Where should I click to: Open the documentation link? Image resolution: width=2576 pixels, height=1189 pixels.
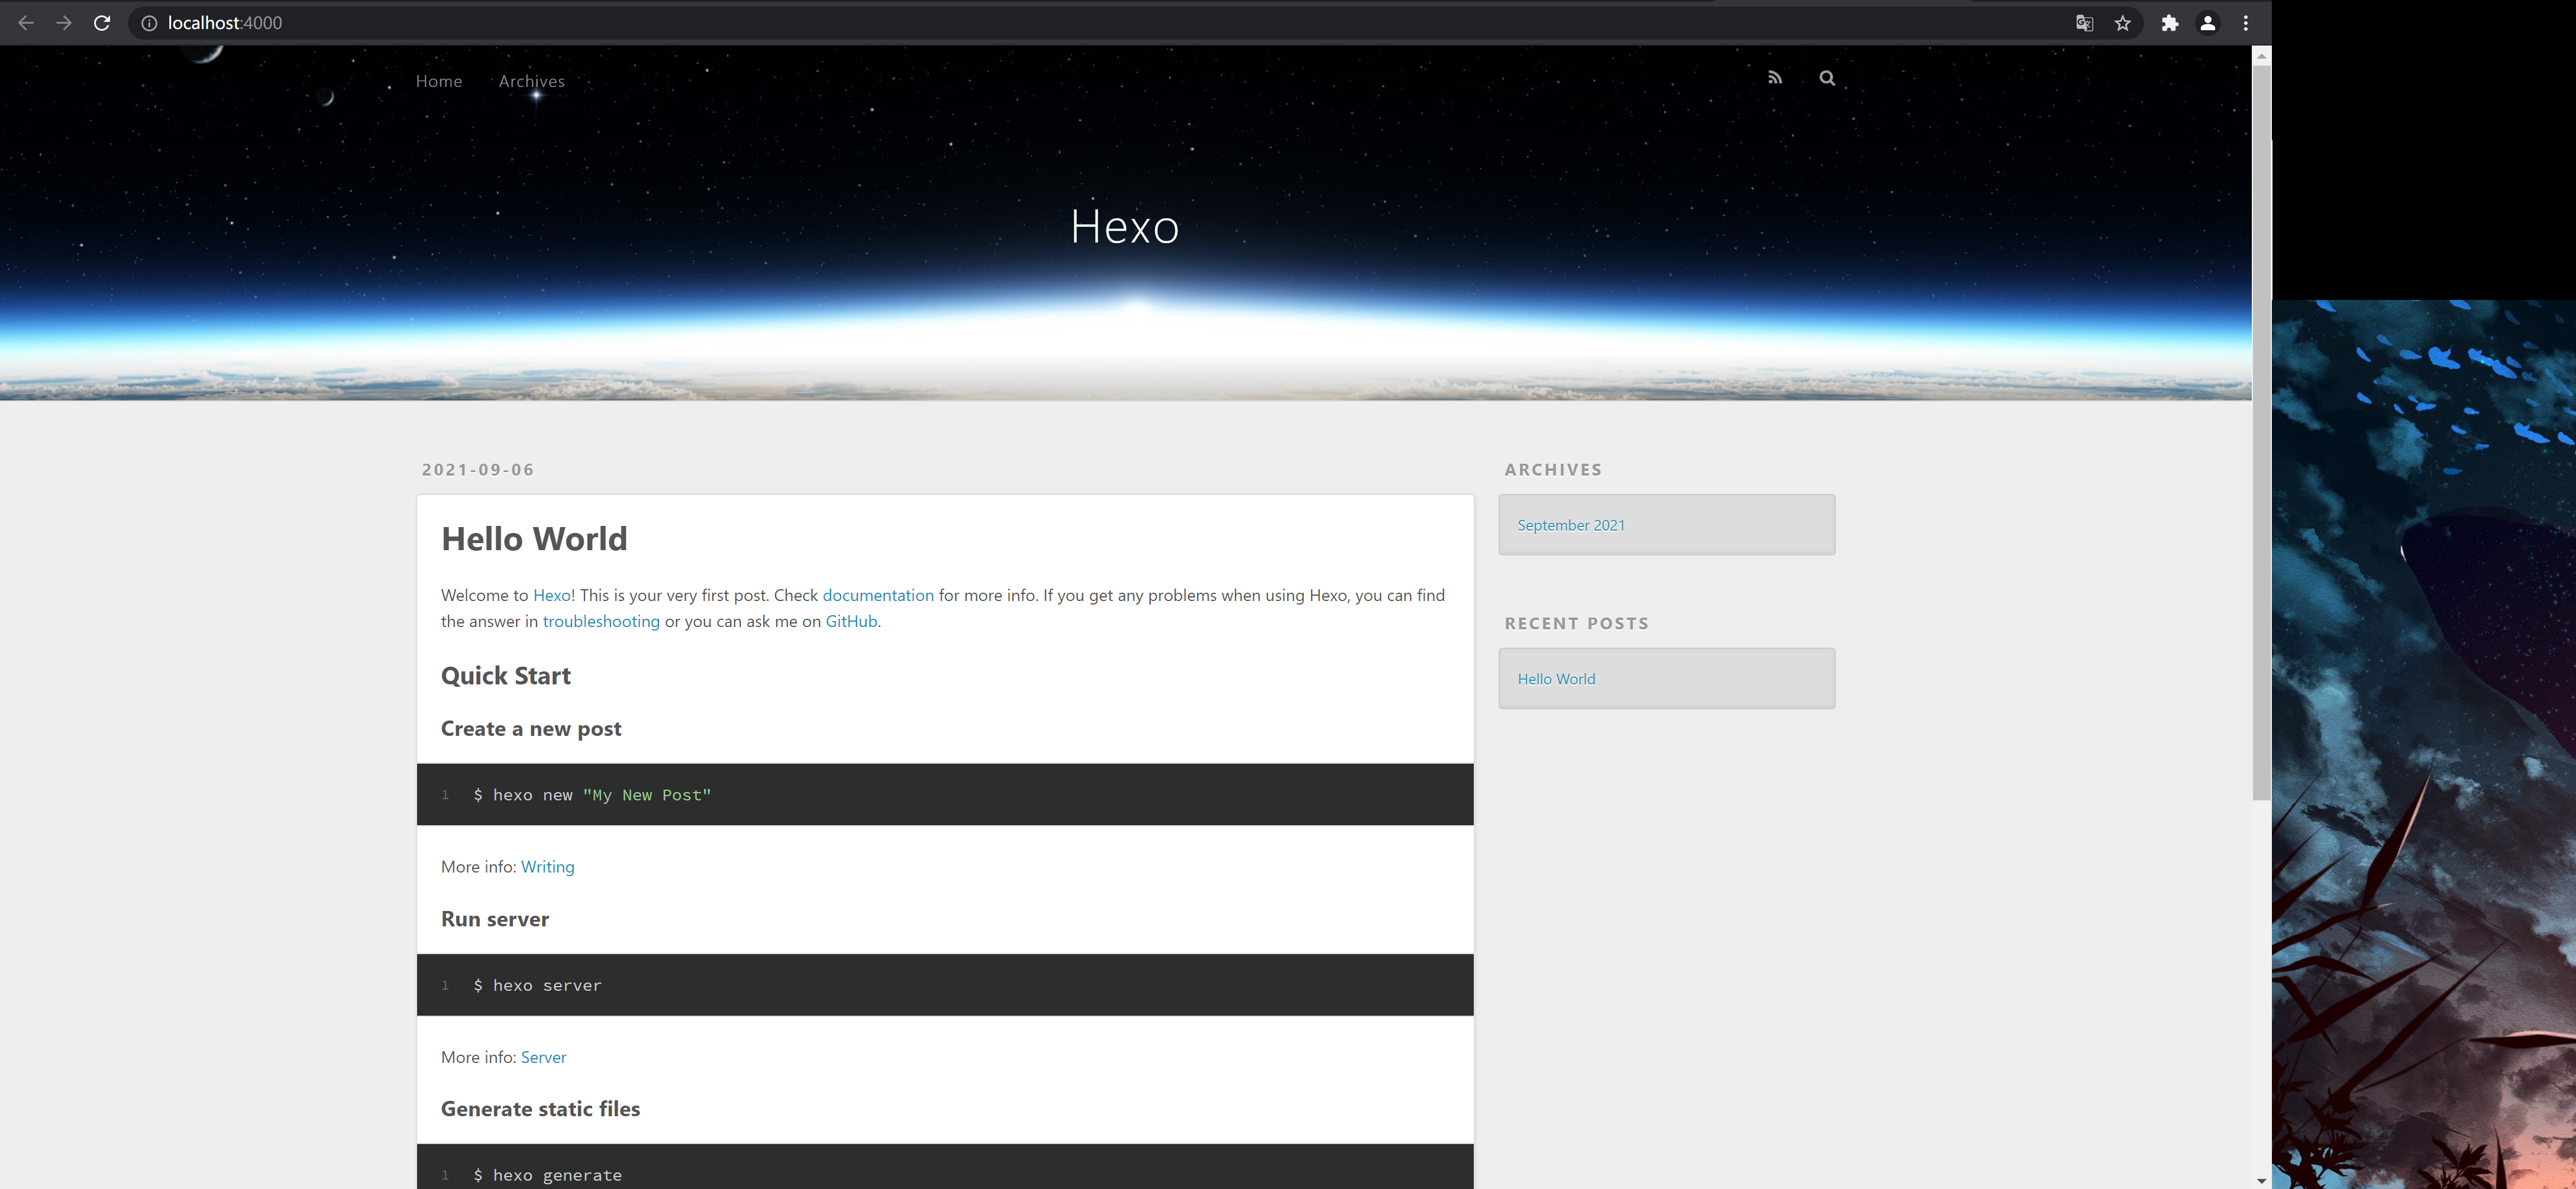(x=878, y=595)
